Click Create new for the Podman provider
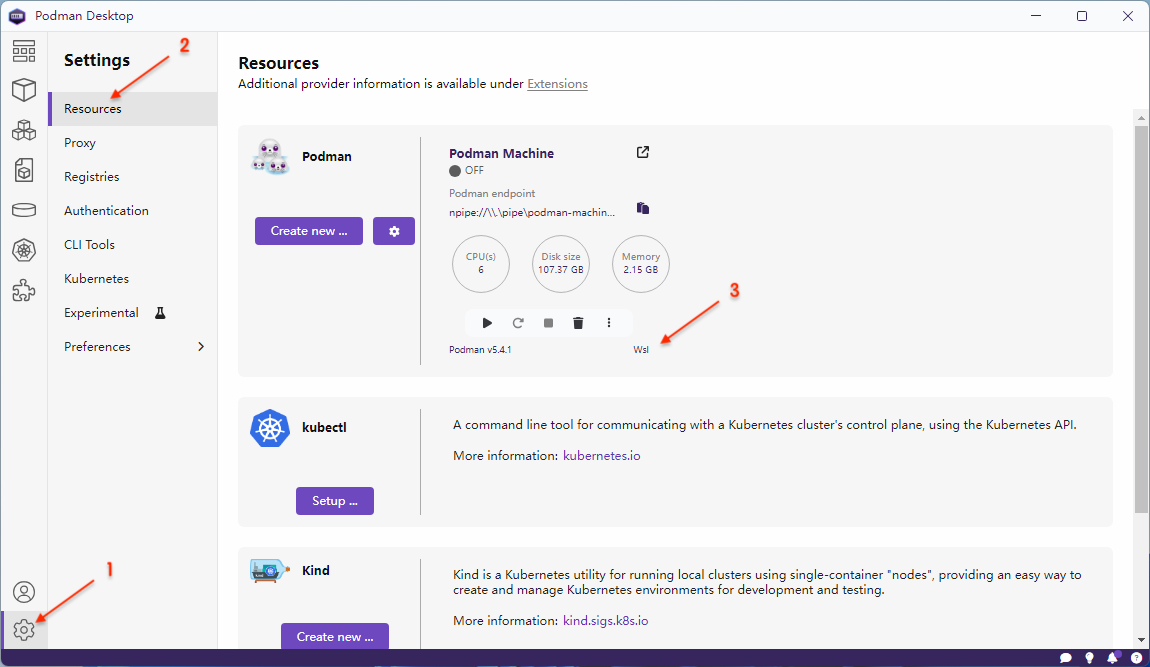 click(x=309, y=231)
